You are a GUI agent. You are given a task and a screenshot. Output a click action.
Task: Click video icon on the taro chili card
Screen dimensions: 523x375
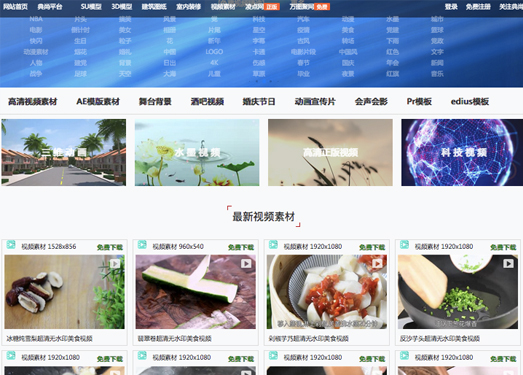(x=273, y=245)
